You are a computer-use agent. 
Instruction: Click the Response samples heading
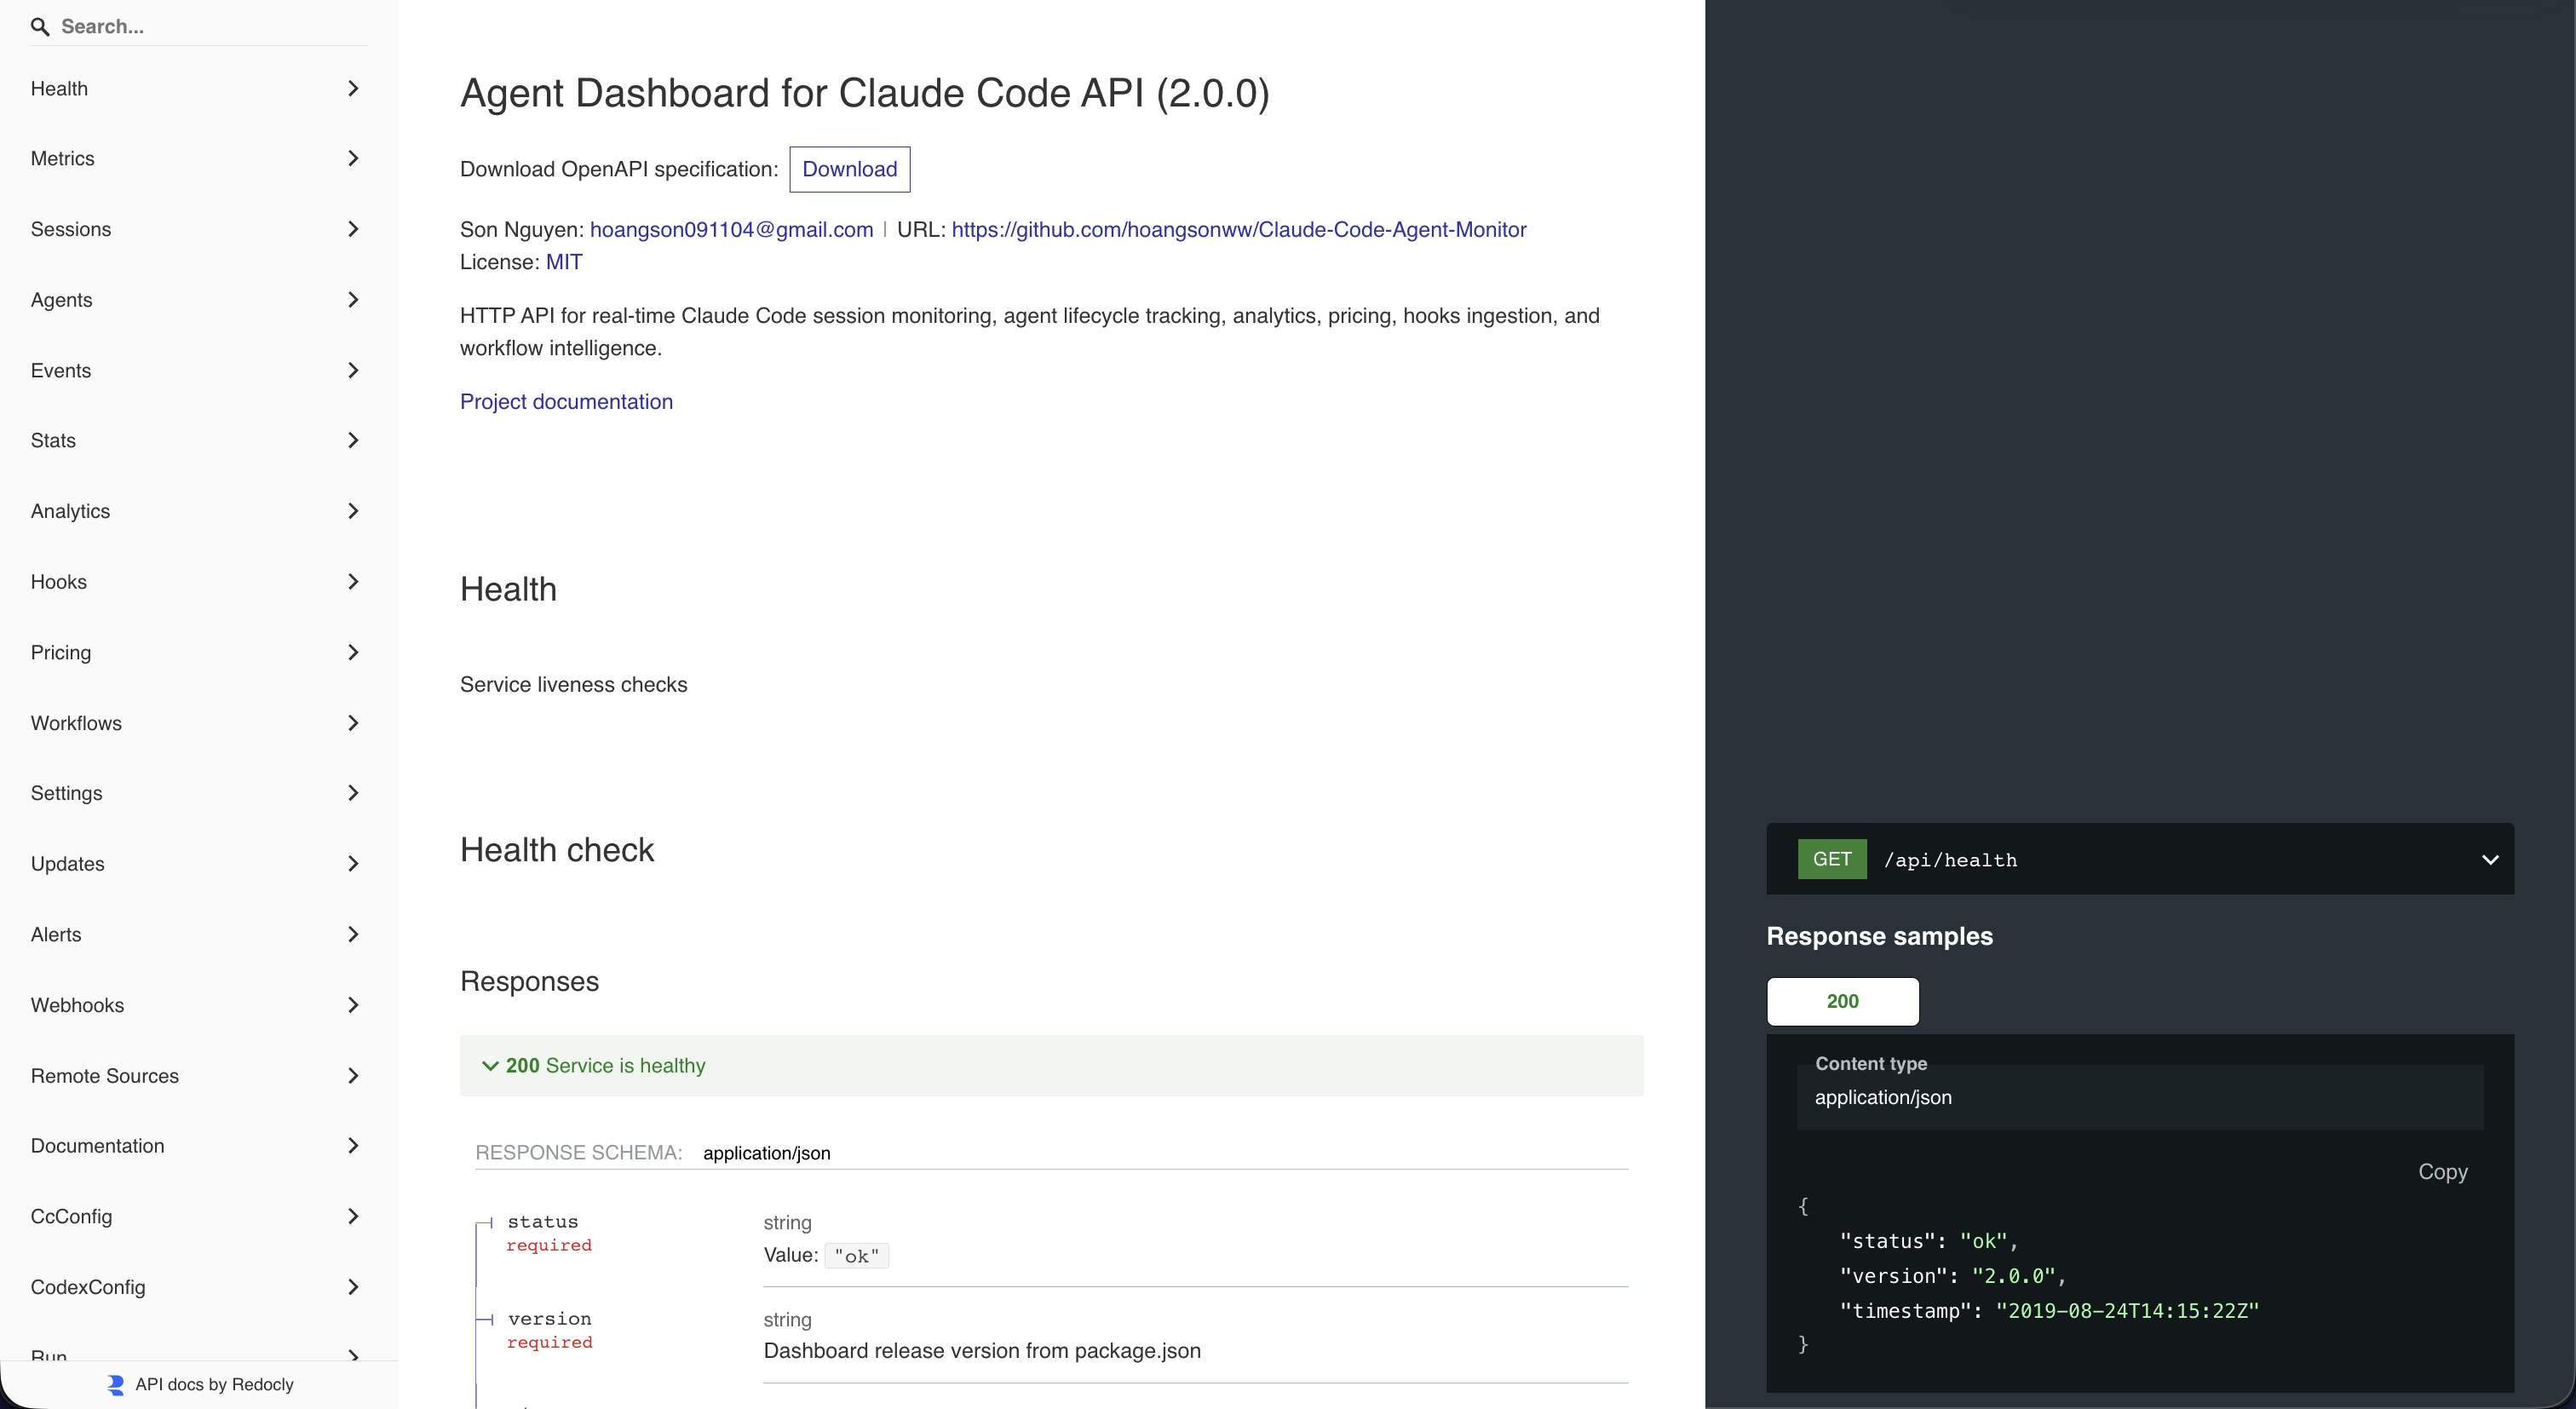click(x=1880, y=937)
